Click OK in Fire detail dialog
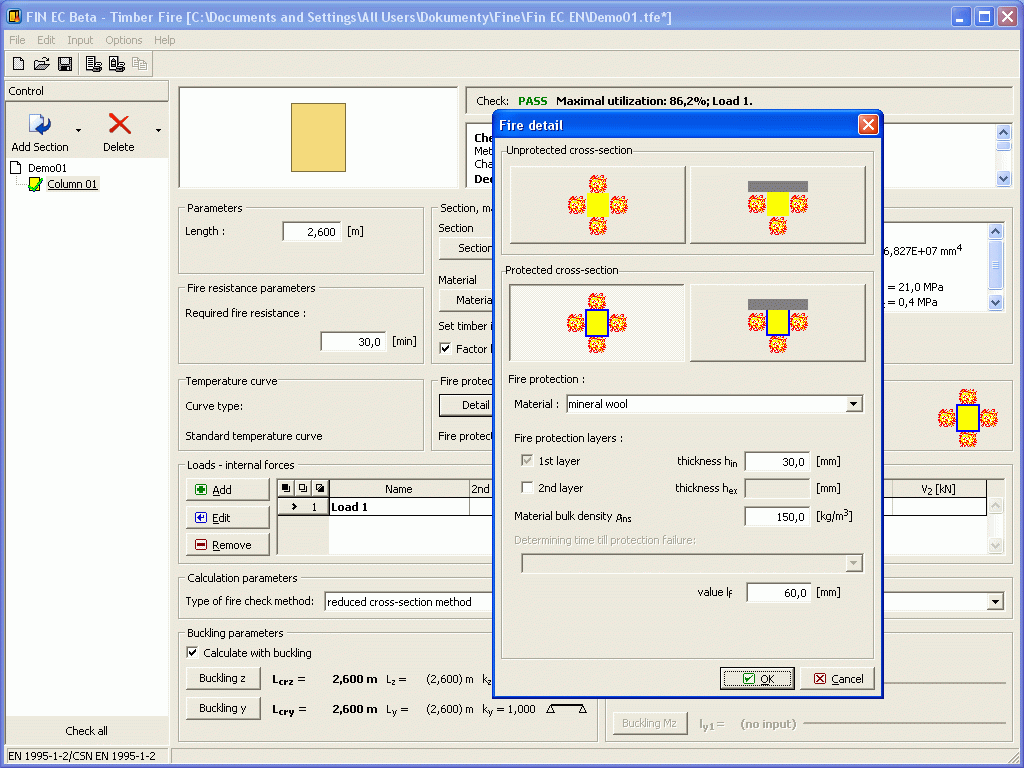The width and height of the screenshot is (1024, 768). point(757,678)
